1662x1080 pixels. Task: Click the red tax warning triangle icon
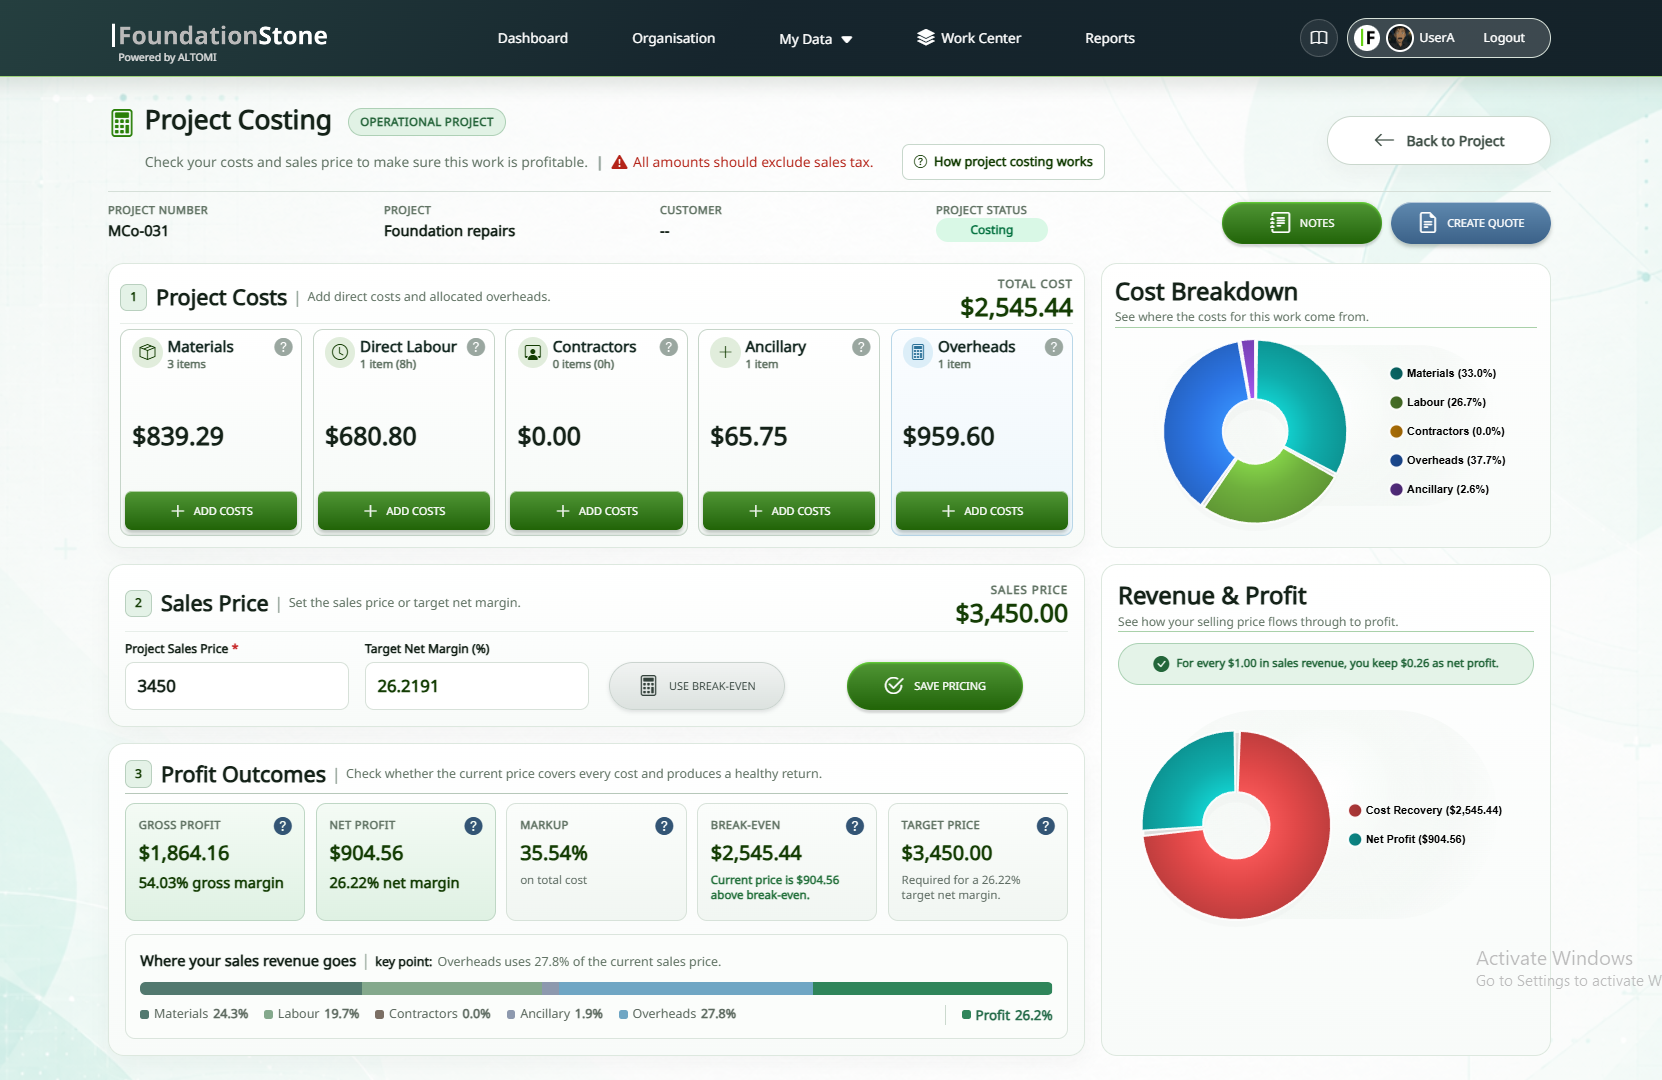620,162
